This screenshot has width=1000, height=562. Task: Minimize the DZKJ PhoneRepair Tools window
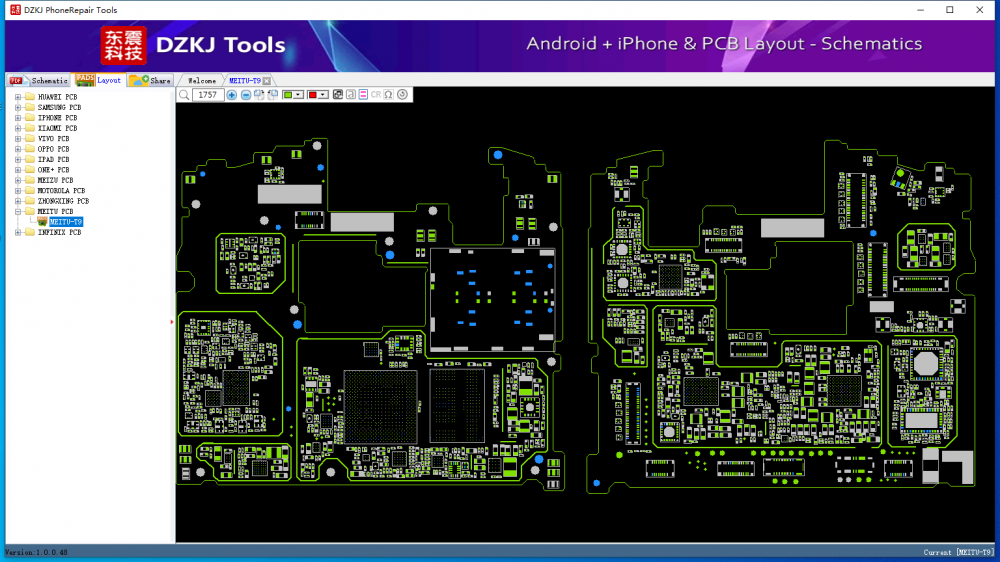pos(920,10)
